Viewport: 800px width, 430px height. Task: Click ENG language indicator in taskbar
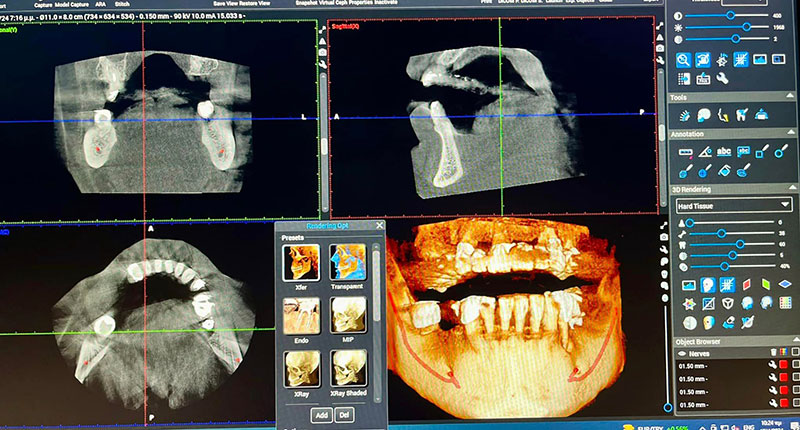[x=748, y=427]
